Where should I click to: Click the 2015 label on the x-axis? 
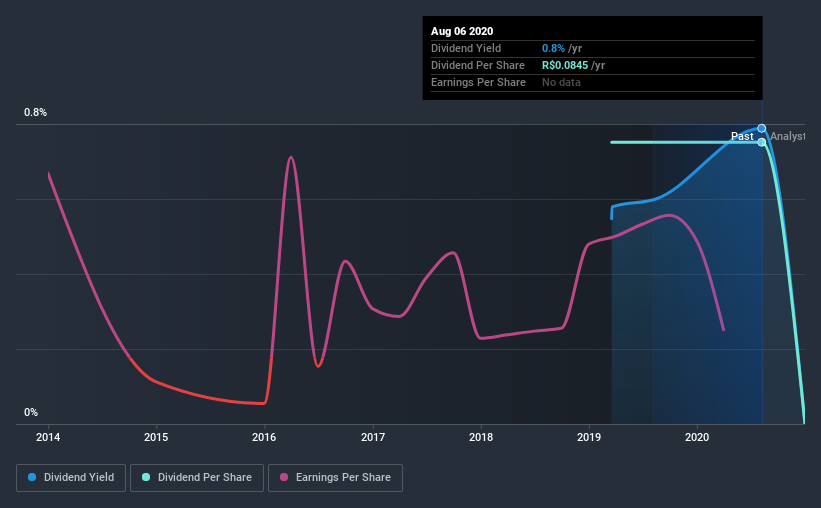tap(156, 437)
